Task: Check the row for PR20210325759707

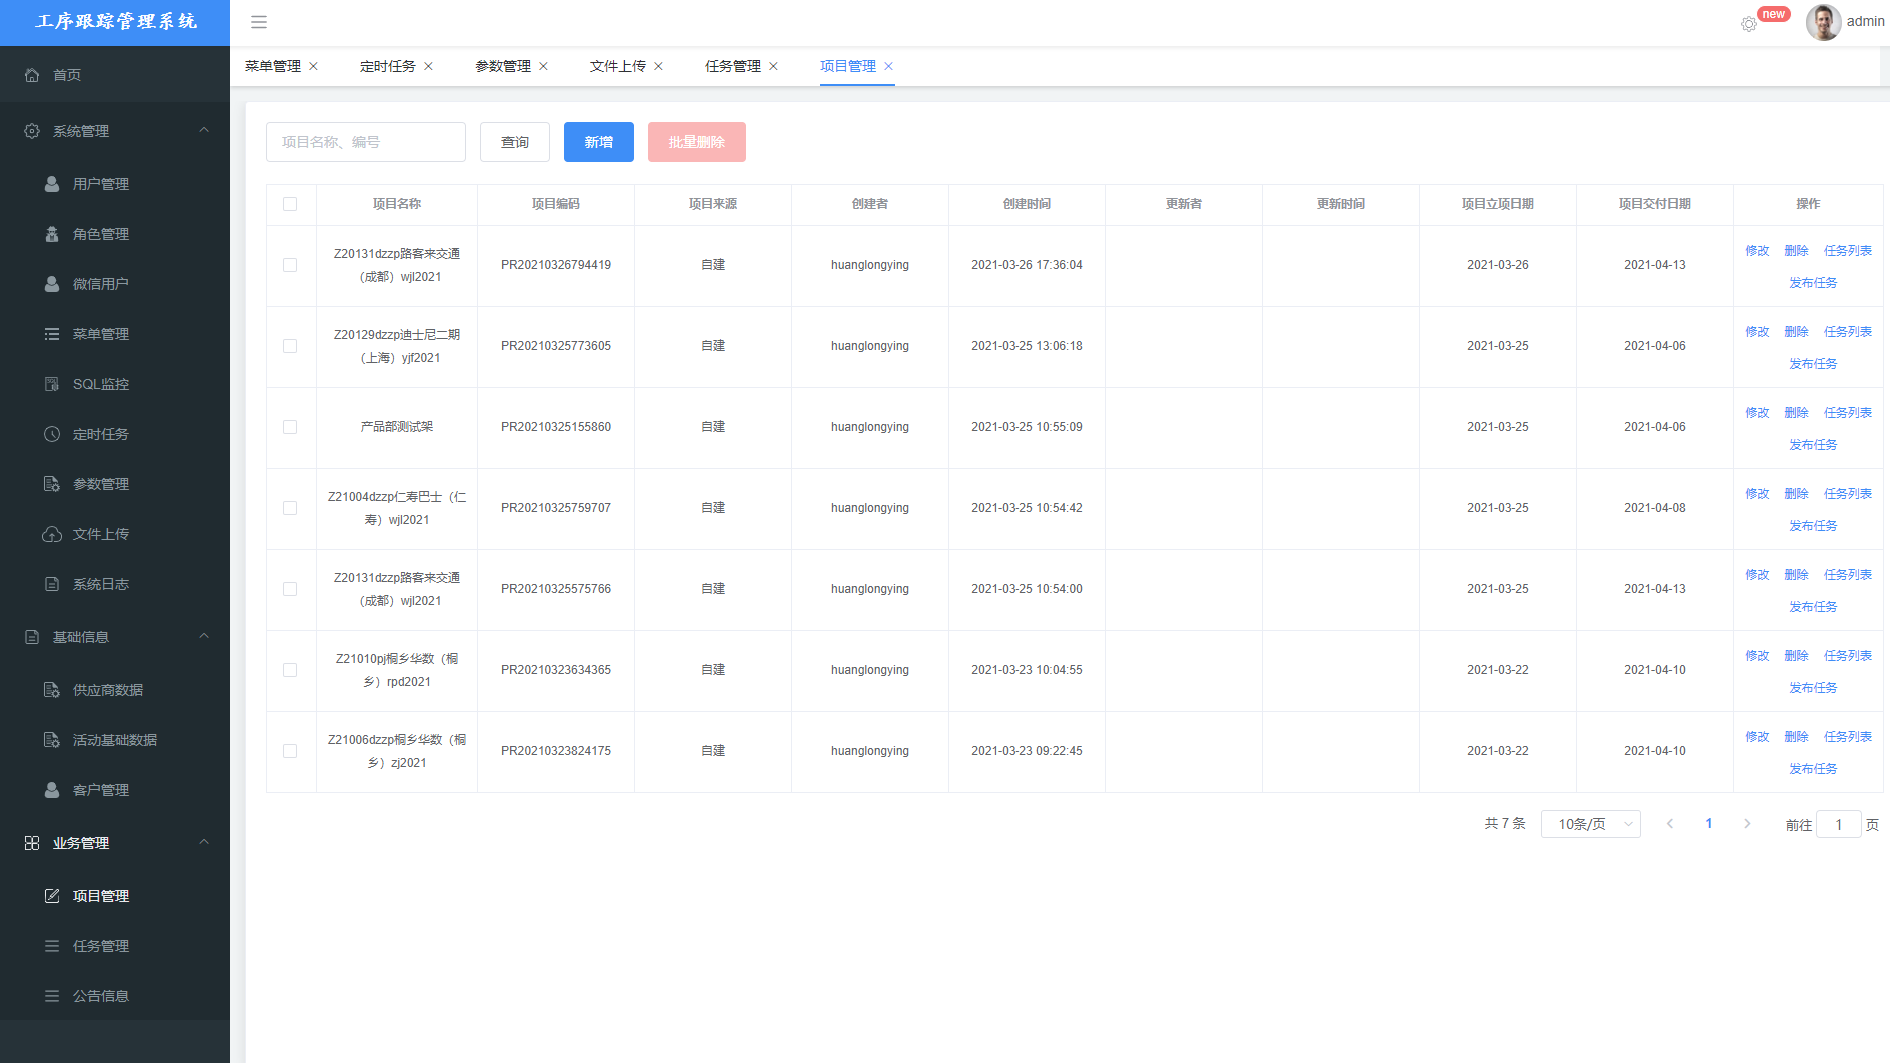Action: click(290, 508)
